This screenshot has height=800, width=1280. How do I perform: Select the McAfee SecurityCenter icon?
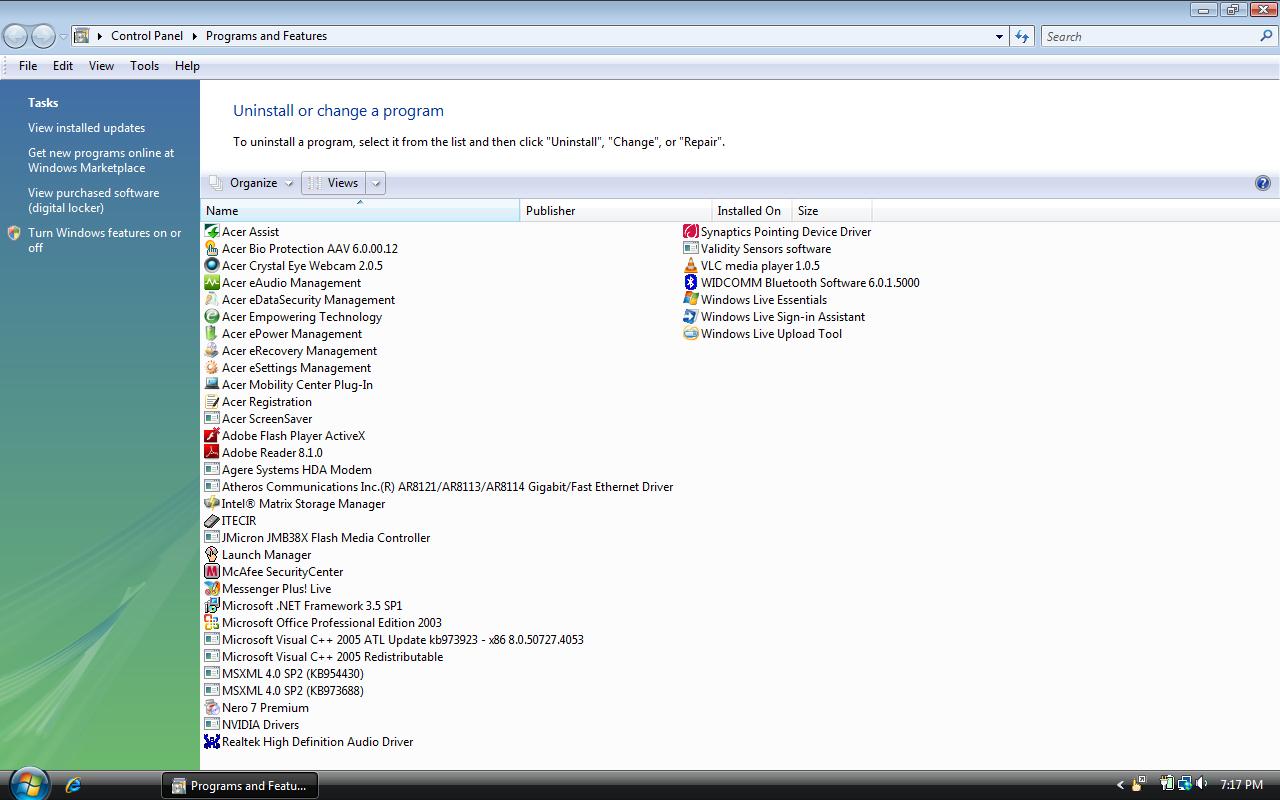coord(211,572)
